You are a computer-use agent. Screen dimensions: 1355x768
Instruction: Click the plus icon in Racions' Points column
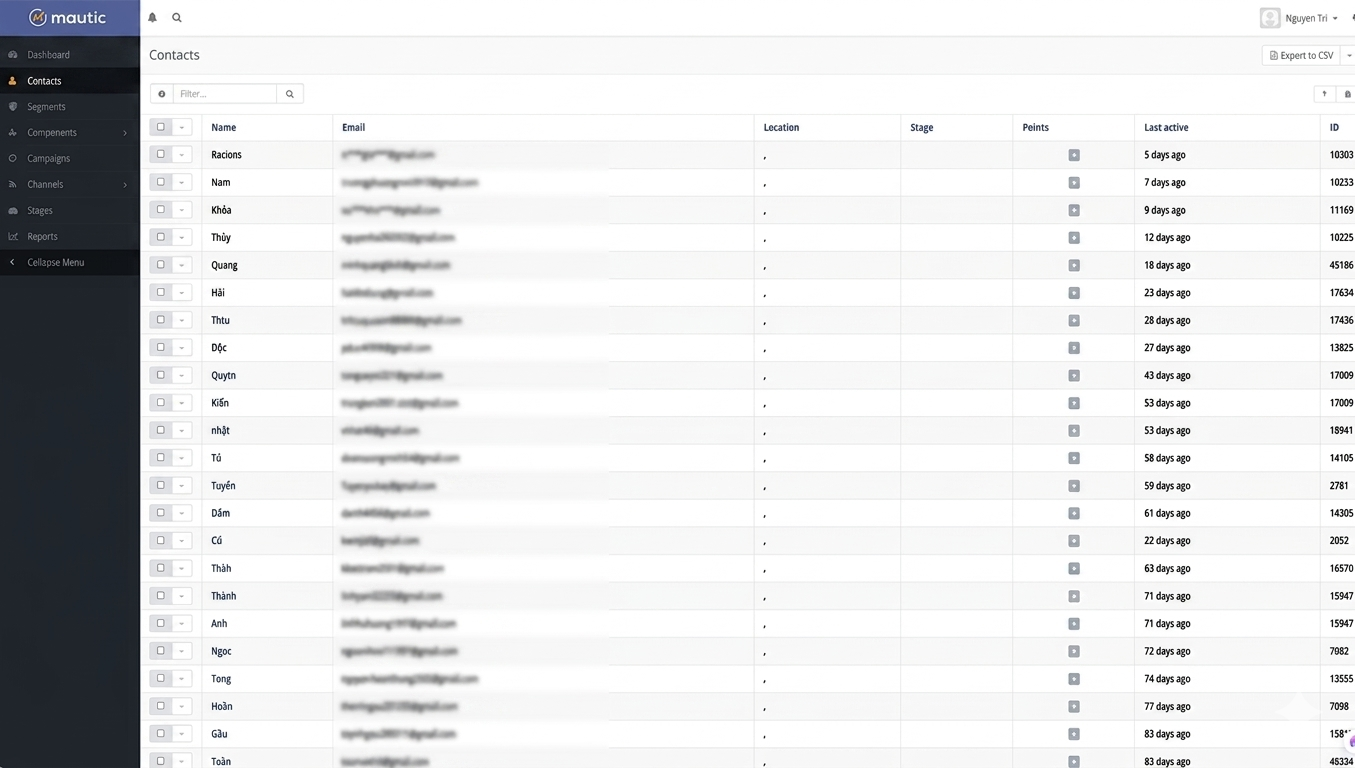[1073, 155]
